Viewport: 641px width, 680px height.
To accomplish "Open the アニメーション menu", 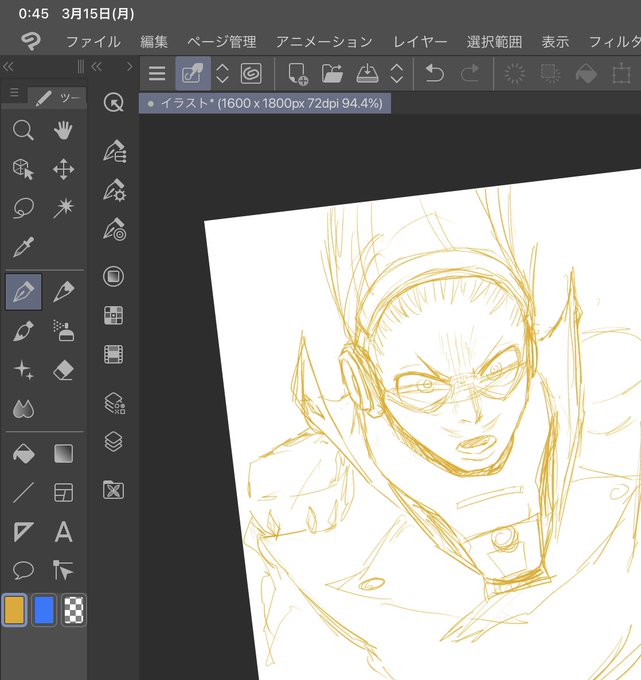I will click(x=324, y=42).
